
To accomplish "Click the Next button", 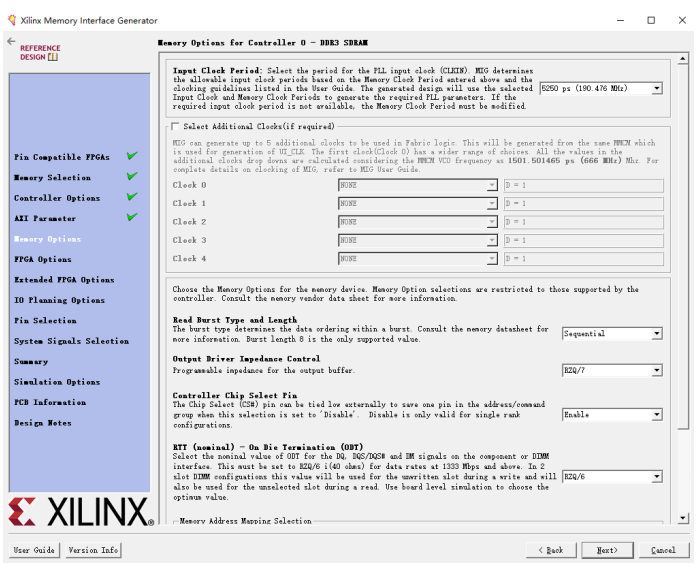I will click(x=607, y=550).
